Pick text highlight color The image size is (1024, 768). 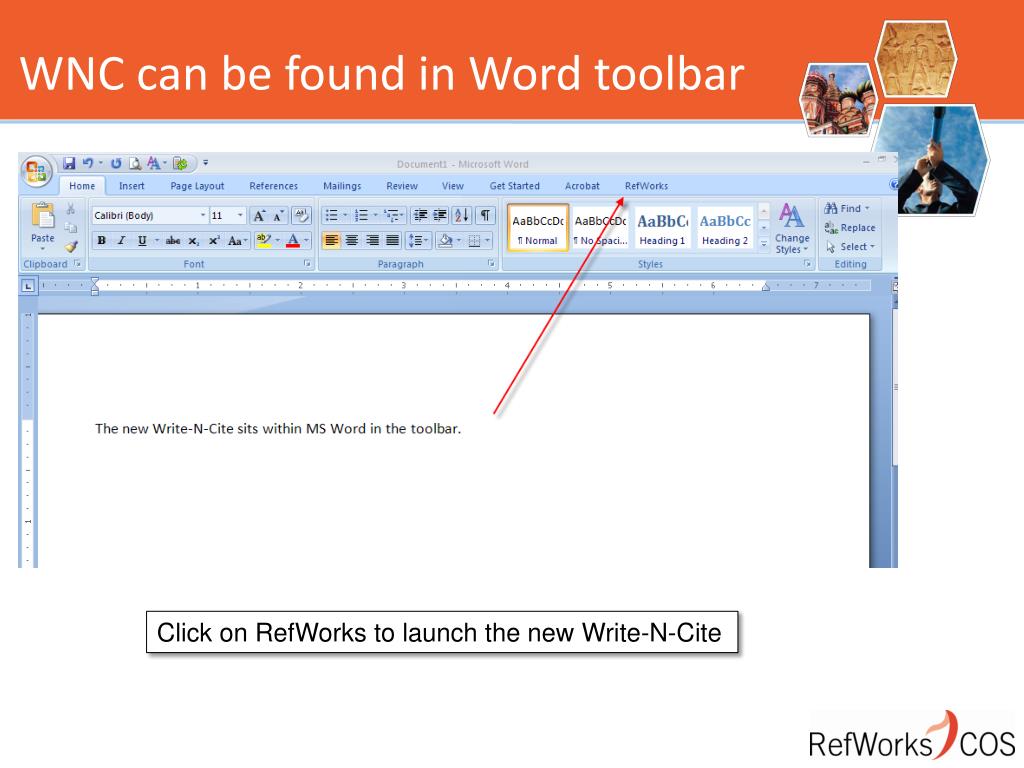[x=264, y=241]
